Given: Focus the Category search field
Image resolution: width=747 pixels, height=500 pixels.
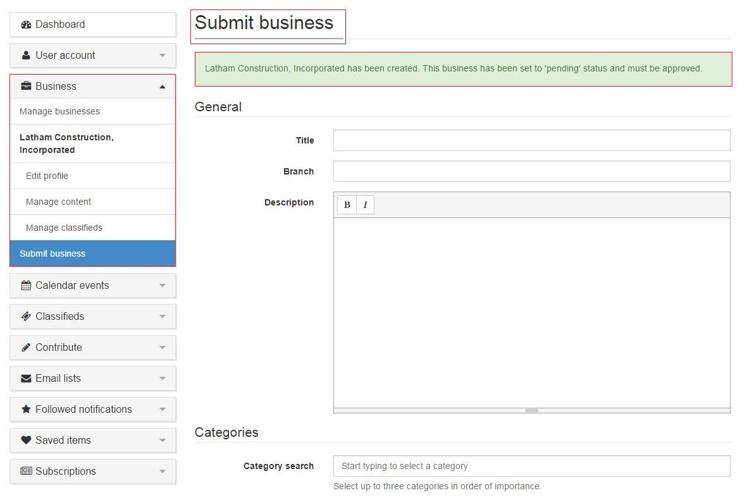Looking at the screenshot, I should point(532,466).
